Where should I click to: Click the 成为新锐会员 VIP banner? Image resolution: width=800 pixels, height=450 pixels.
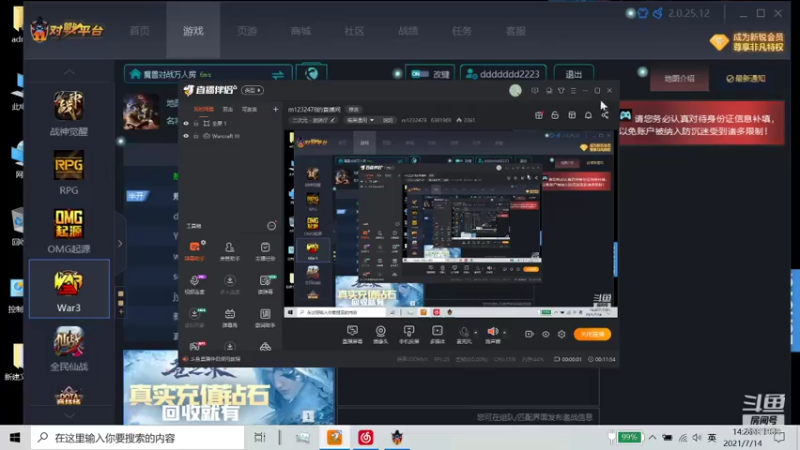[x=746, y=42]
